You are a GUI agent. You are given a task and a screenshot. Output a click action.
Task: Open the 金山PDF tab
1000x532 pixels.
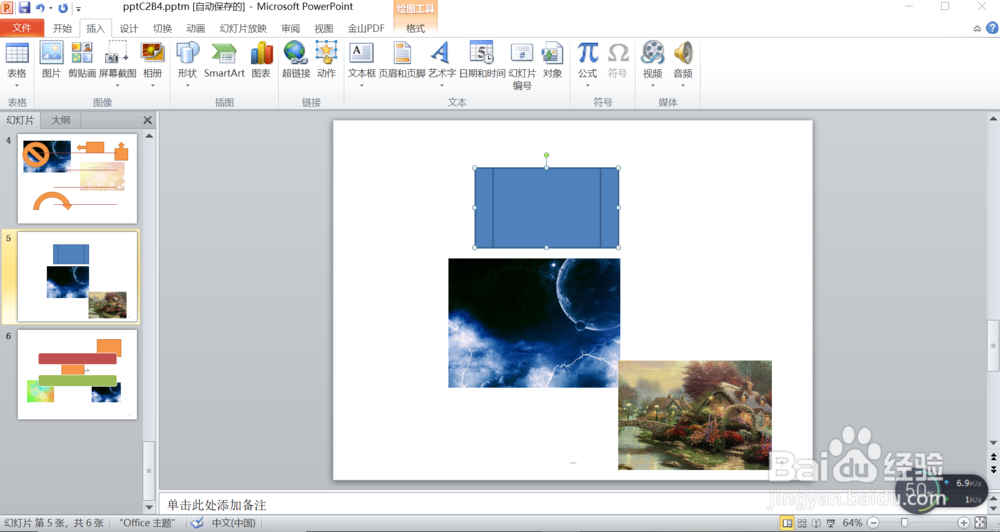pyautogui.click(x=366, y=28)
